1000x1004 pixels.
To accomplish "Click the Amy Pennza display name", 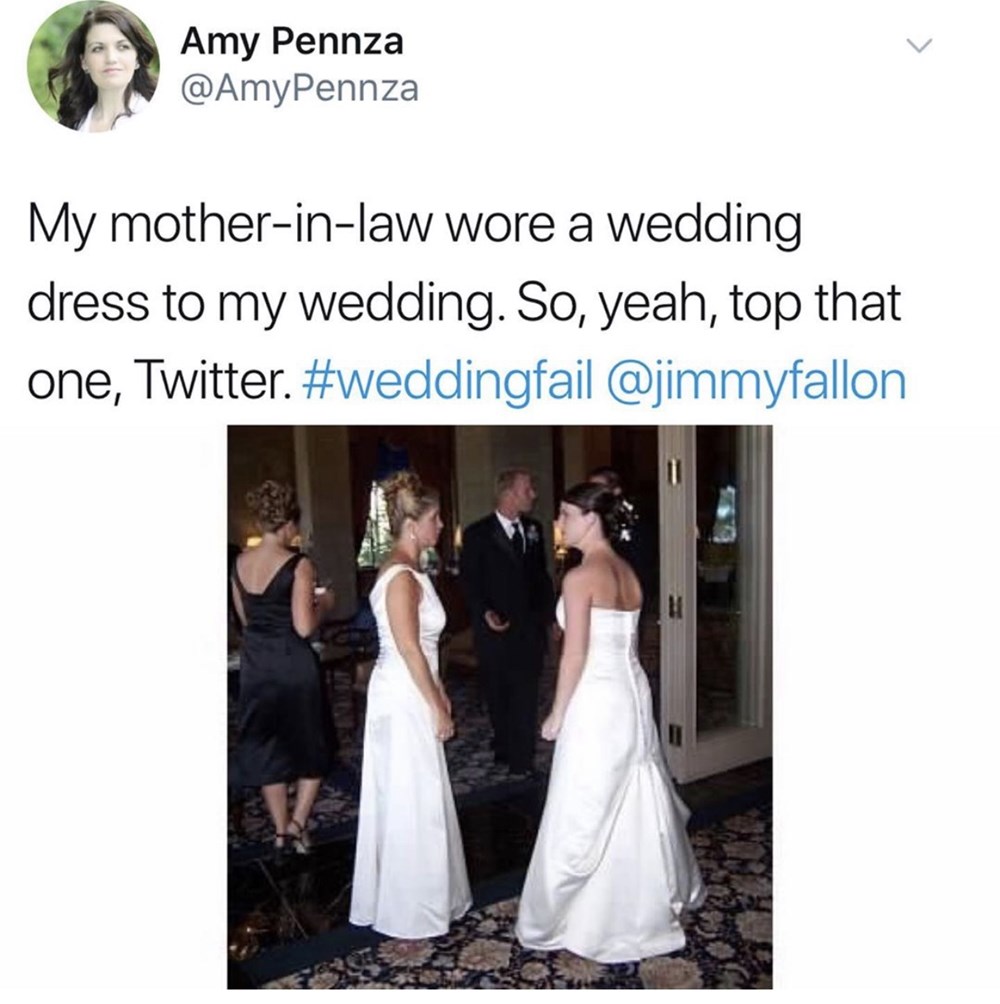I will 292,42.
